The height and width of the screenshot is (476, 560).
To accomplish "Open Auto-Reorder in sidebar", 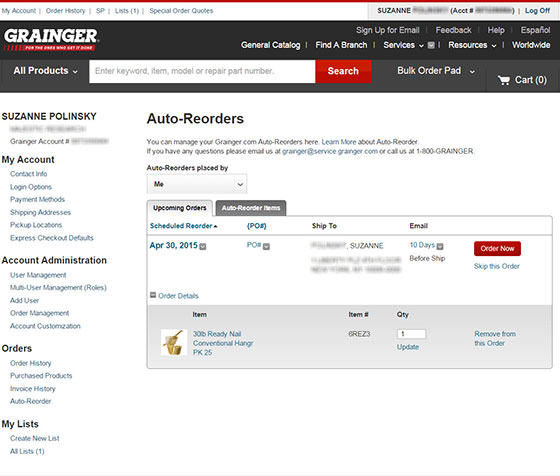I will [31, 401].
